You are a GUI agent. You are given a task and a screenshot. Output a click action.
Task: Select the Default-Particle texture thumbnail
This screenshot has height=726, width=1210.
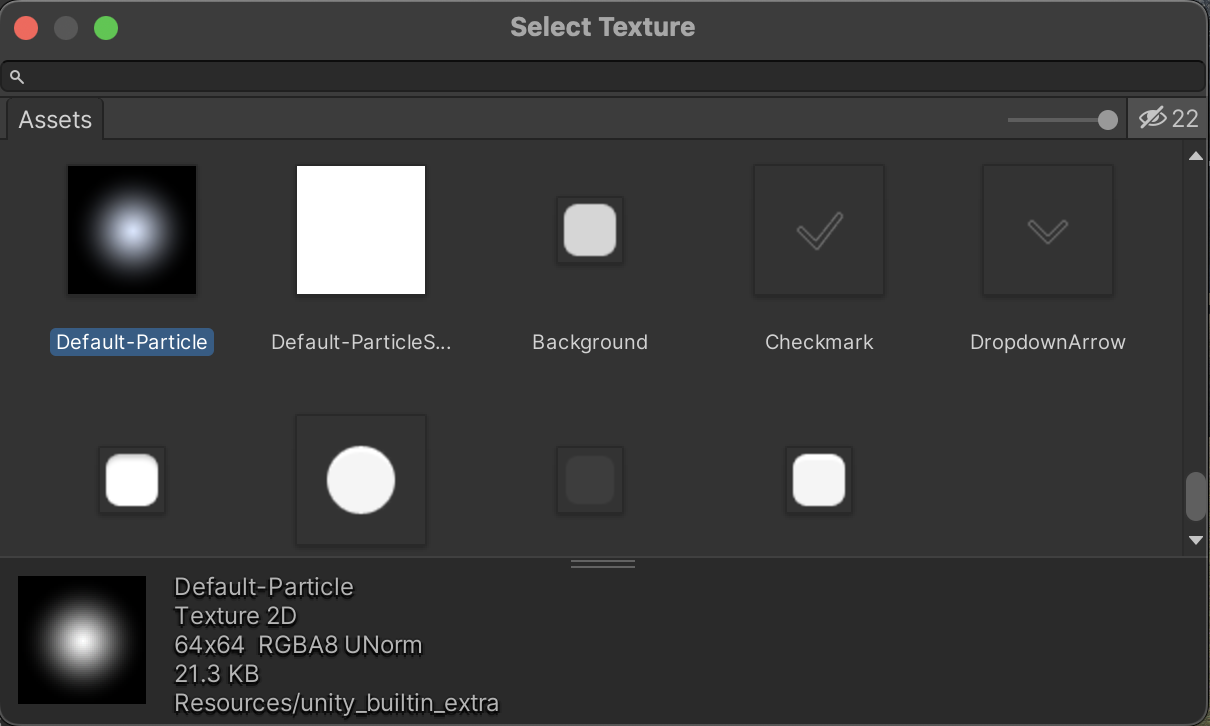coord(132,230)
